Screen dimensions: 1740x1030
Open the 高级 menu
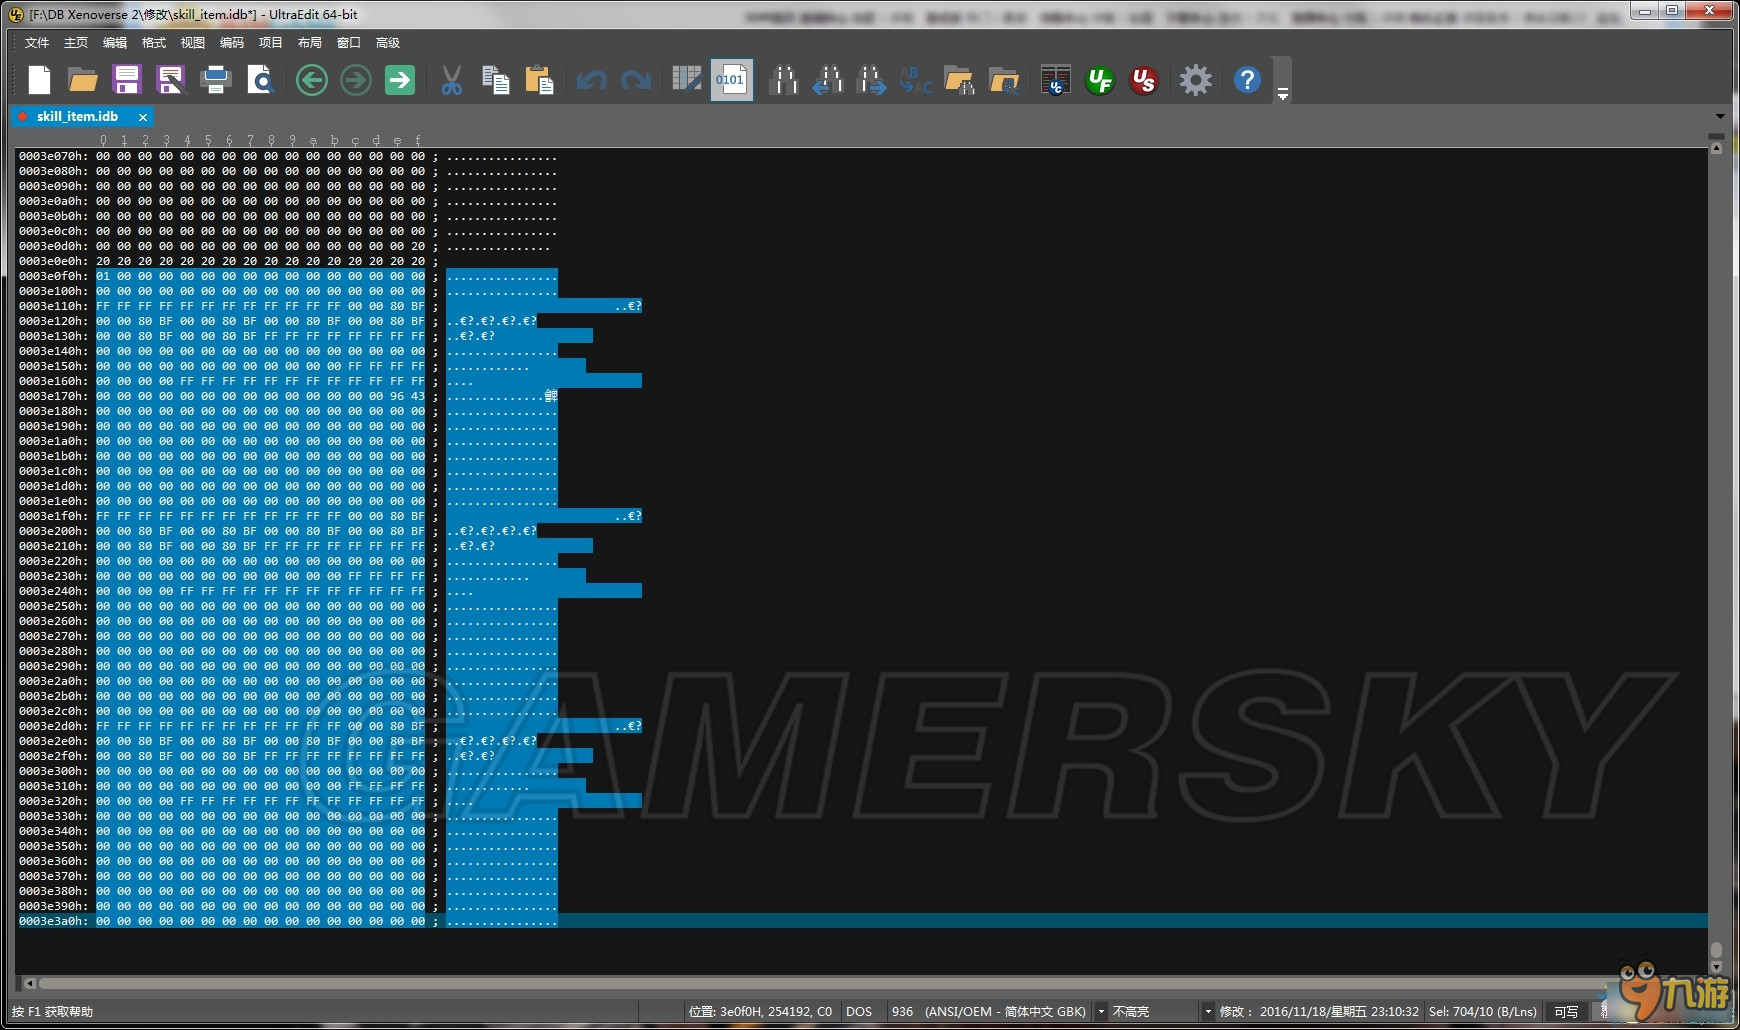tap(388, 42)
